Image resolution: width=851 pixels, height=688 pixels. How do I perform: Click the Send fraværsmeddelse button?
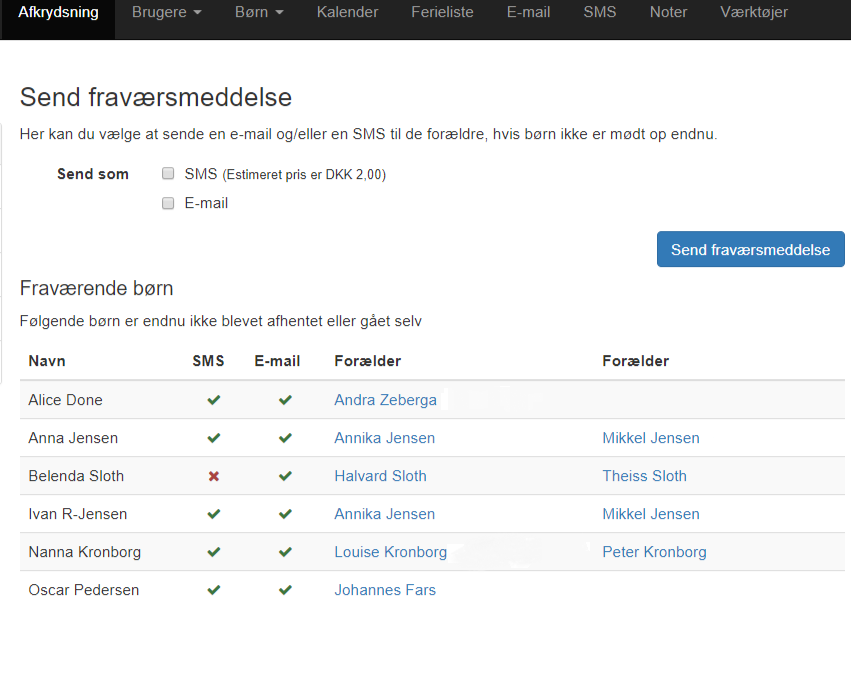[751, 249]
